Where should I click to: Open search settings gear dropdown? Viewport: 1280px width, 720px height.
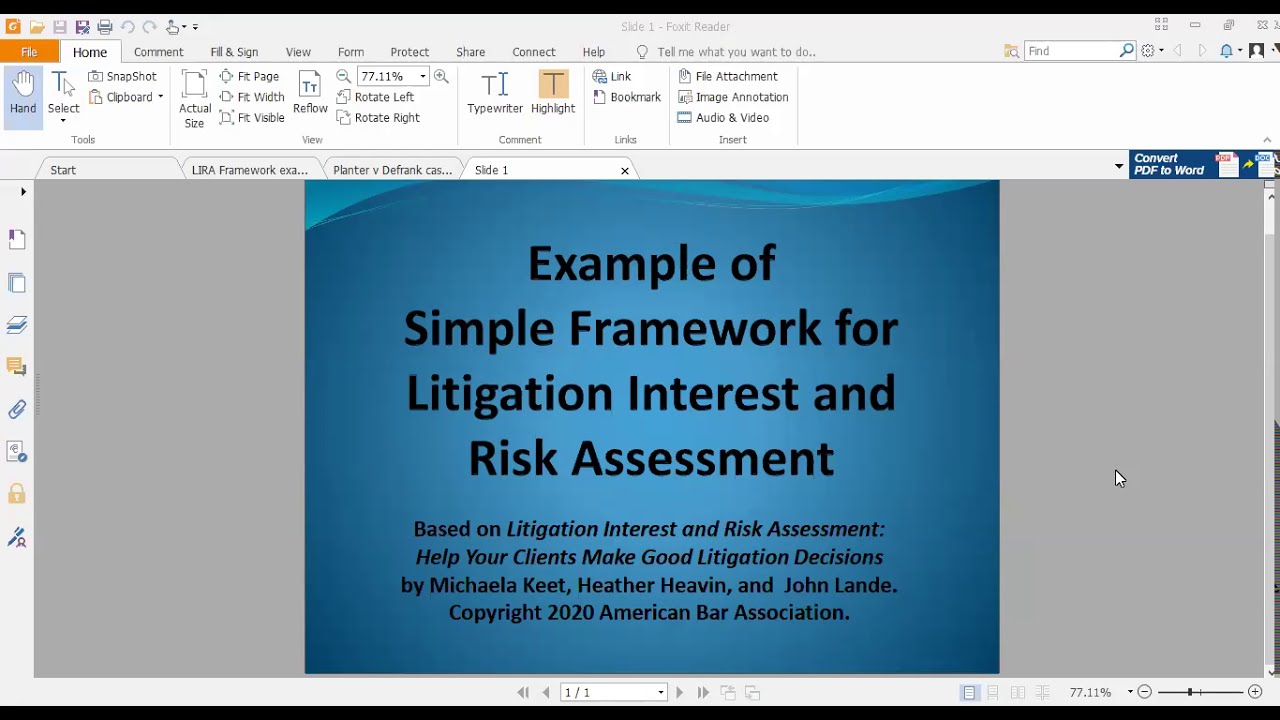(1152, 51)
